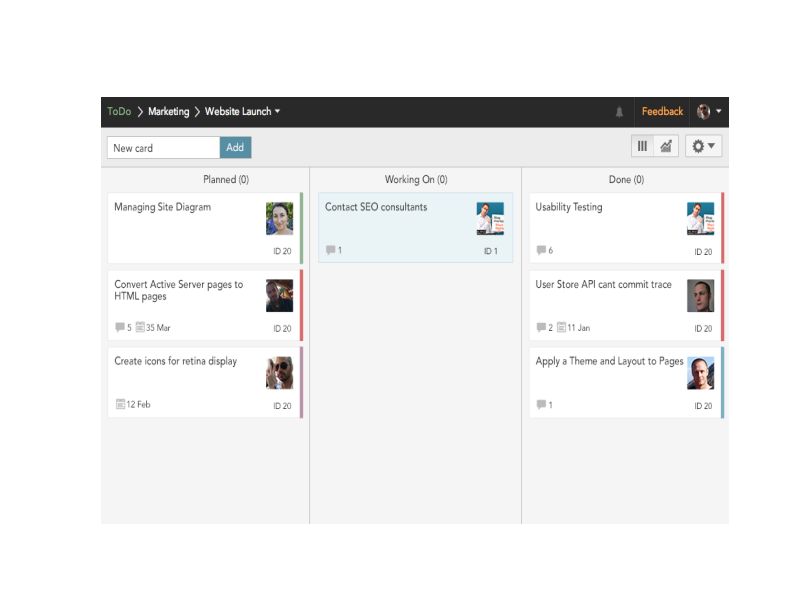This screenshot has height=600, width=800.
Task: Click assignee photo on Usability Testing card
Action: point(701,218)
